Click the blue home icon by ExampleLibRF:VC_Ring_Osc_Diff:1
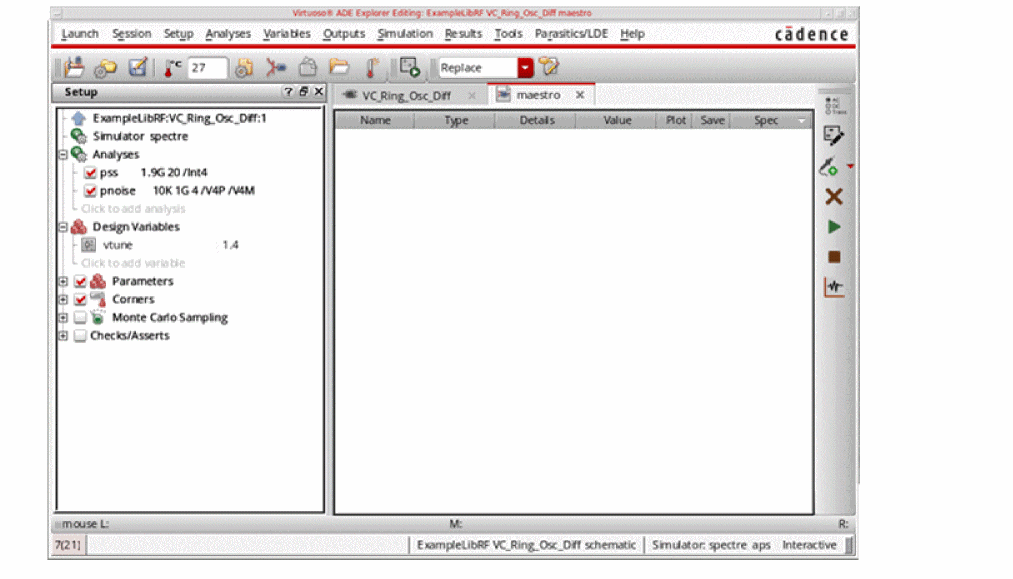 coord(79,118)
